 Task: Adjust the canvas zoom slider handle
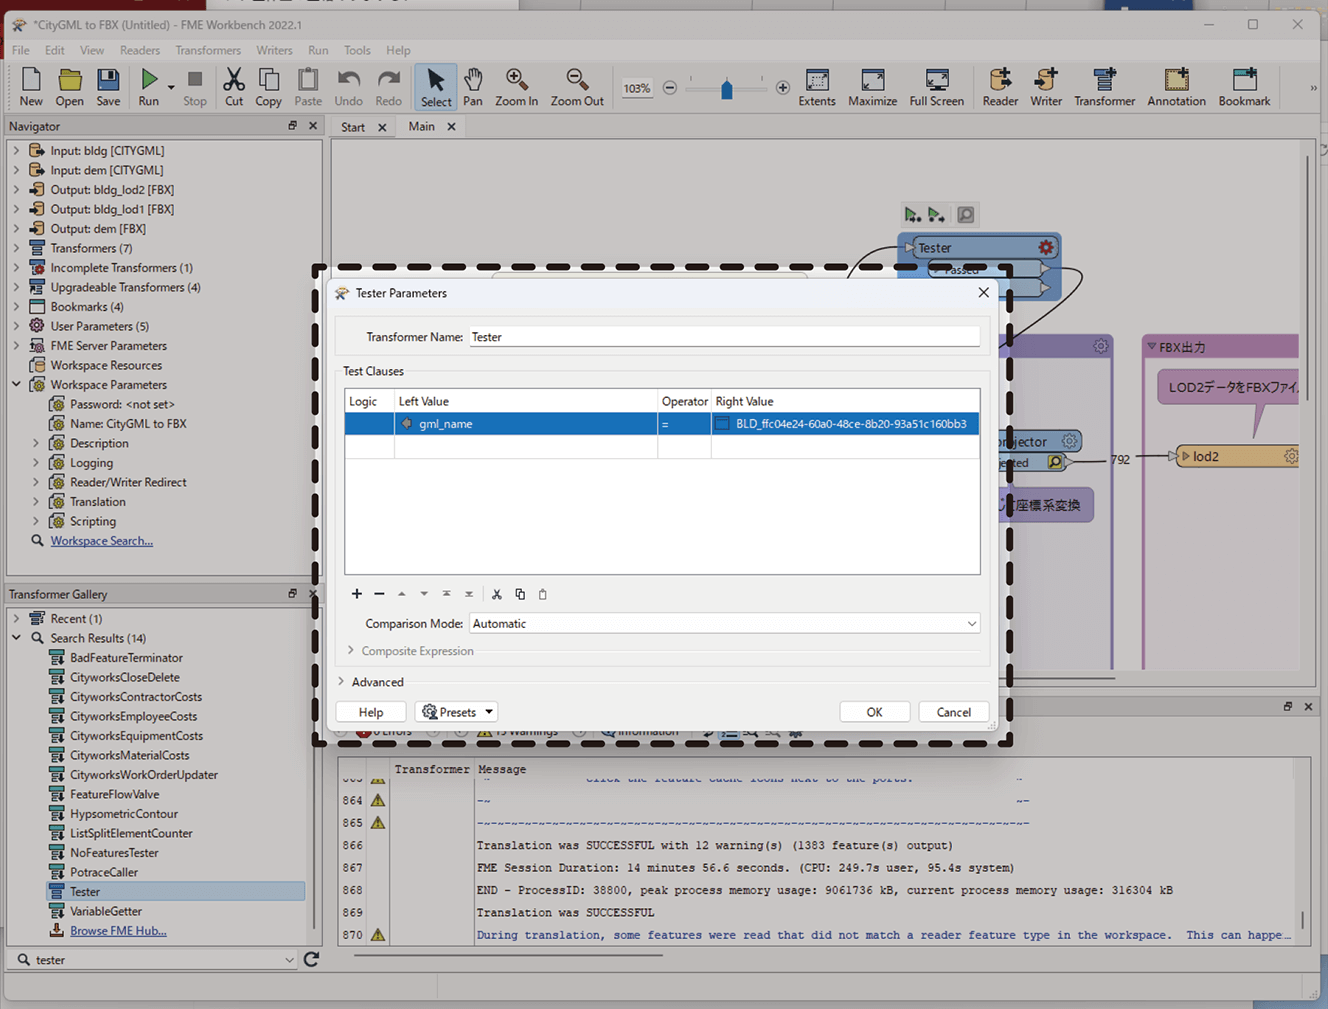(727, 88)
